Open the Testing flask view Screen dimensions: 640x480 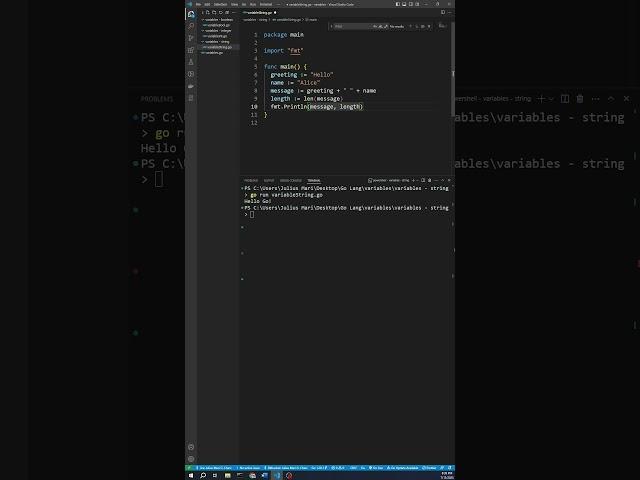(x=191, y=62)
